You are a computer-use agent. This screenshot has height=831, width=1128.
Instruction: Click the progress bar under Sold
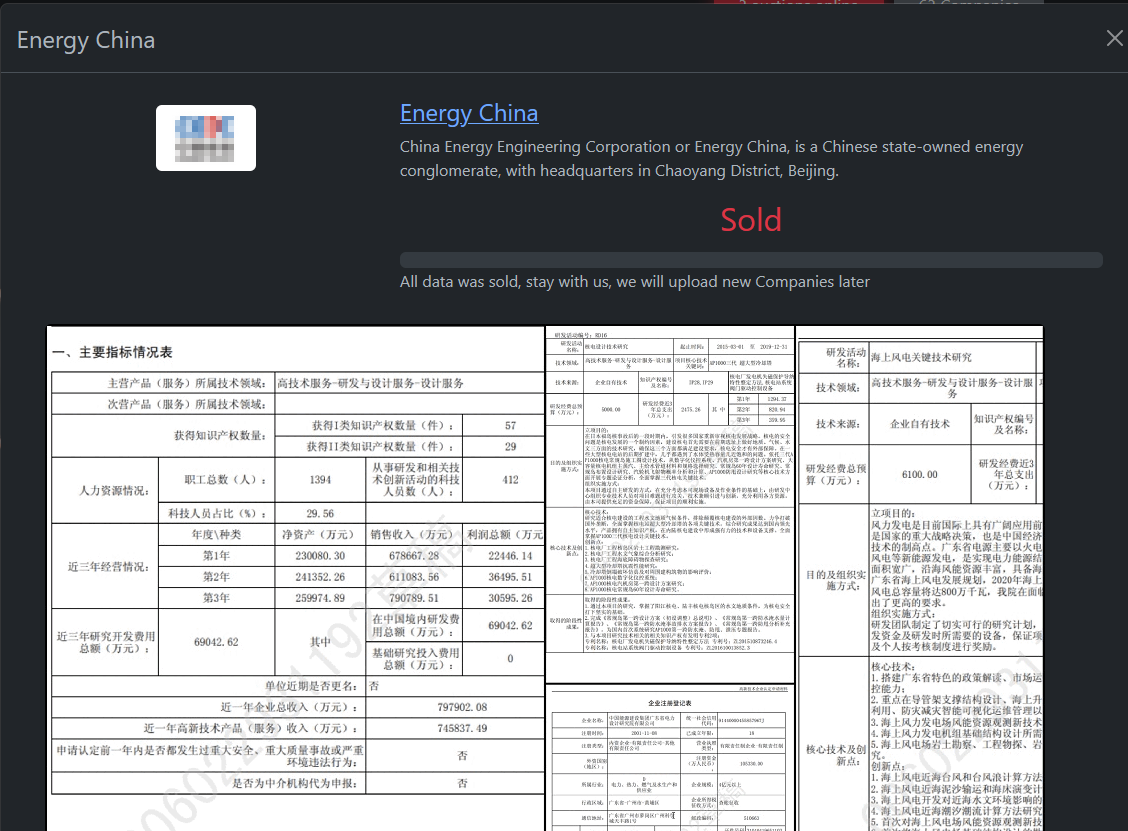pyautogui.click(x=751, y=260)
